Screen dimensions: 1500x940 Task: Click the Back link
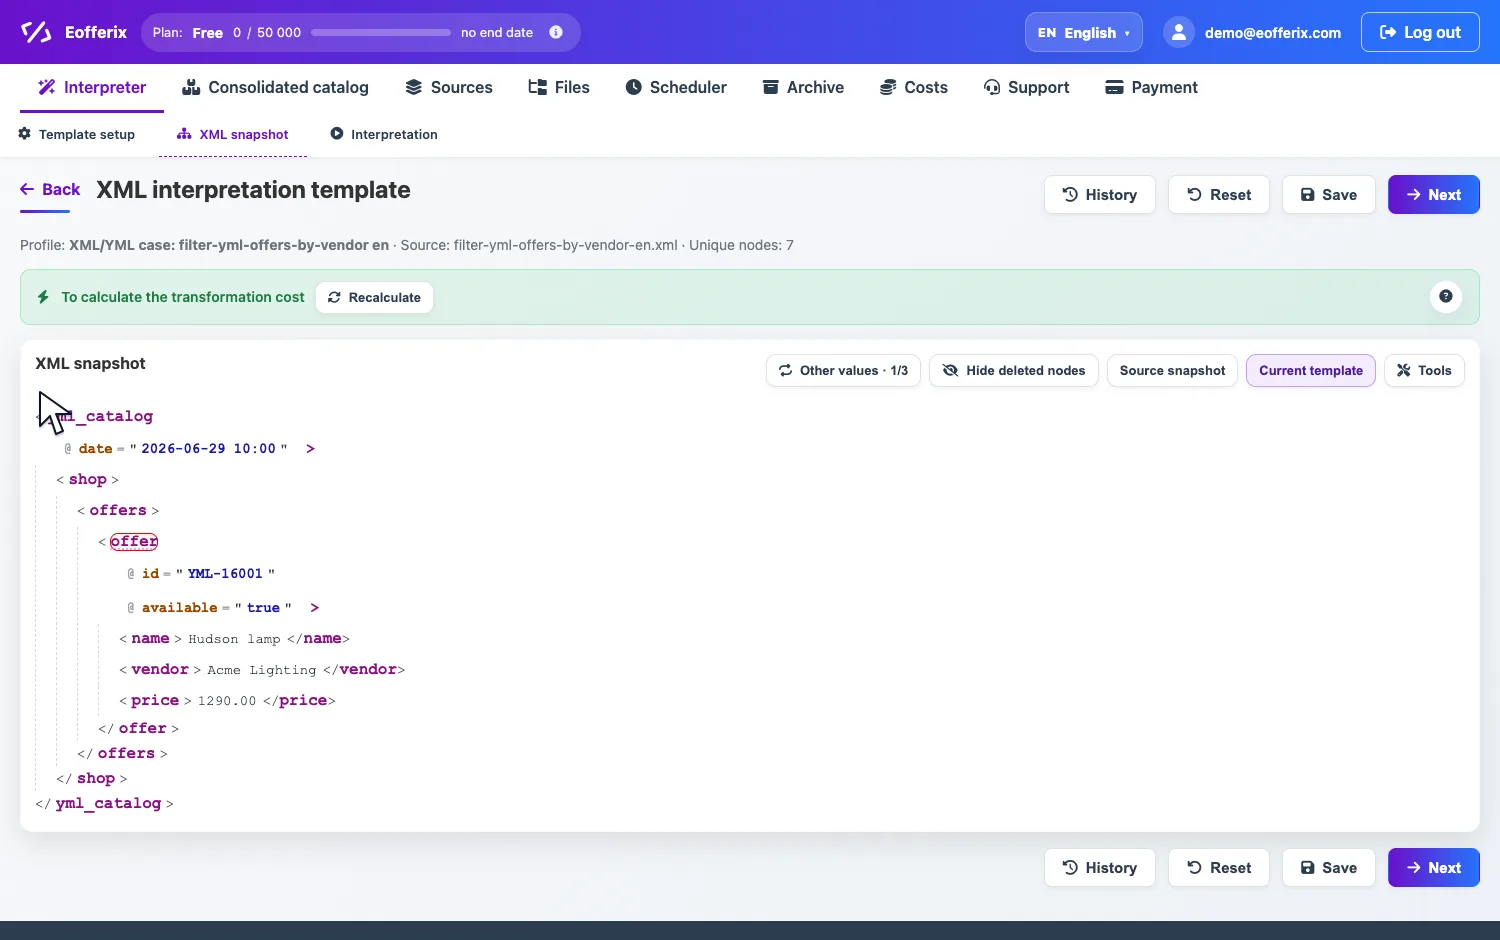[x=50, y=189]
